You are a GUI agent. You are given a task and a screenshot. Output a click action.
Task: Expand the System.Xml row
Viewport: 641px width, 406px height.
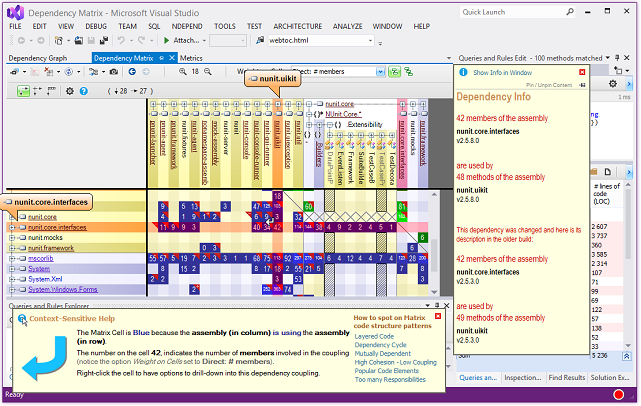coord(12,279)
